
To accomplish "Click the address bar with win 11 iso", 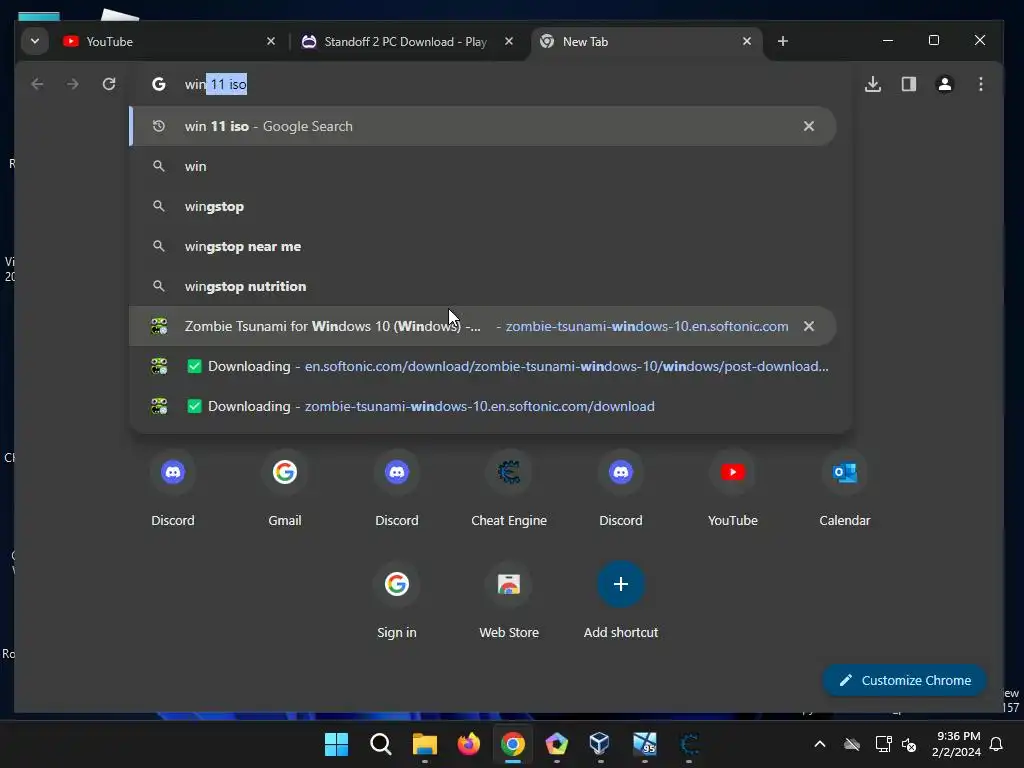I will 490,84.
